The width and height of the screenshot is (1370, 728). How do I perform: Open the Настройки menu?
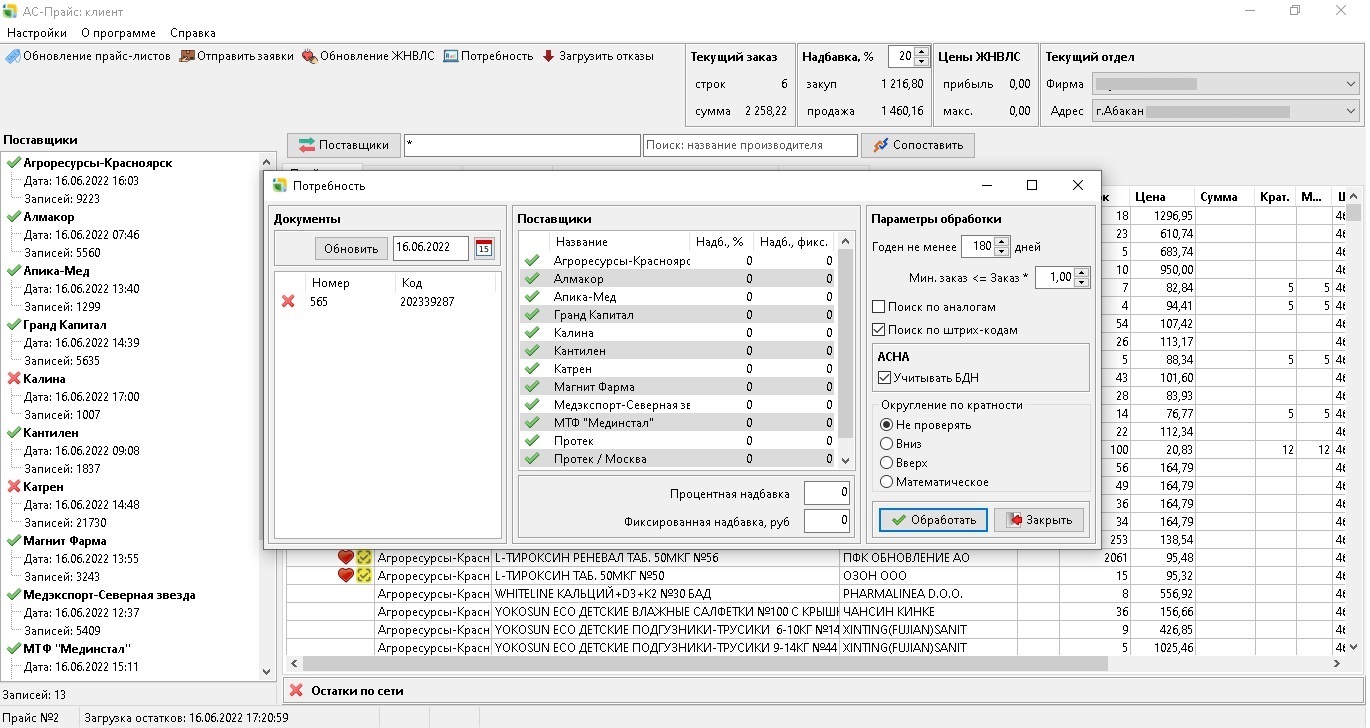pos(37,33)
